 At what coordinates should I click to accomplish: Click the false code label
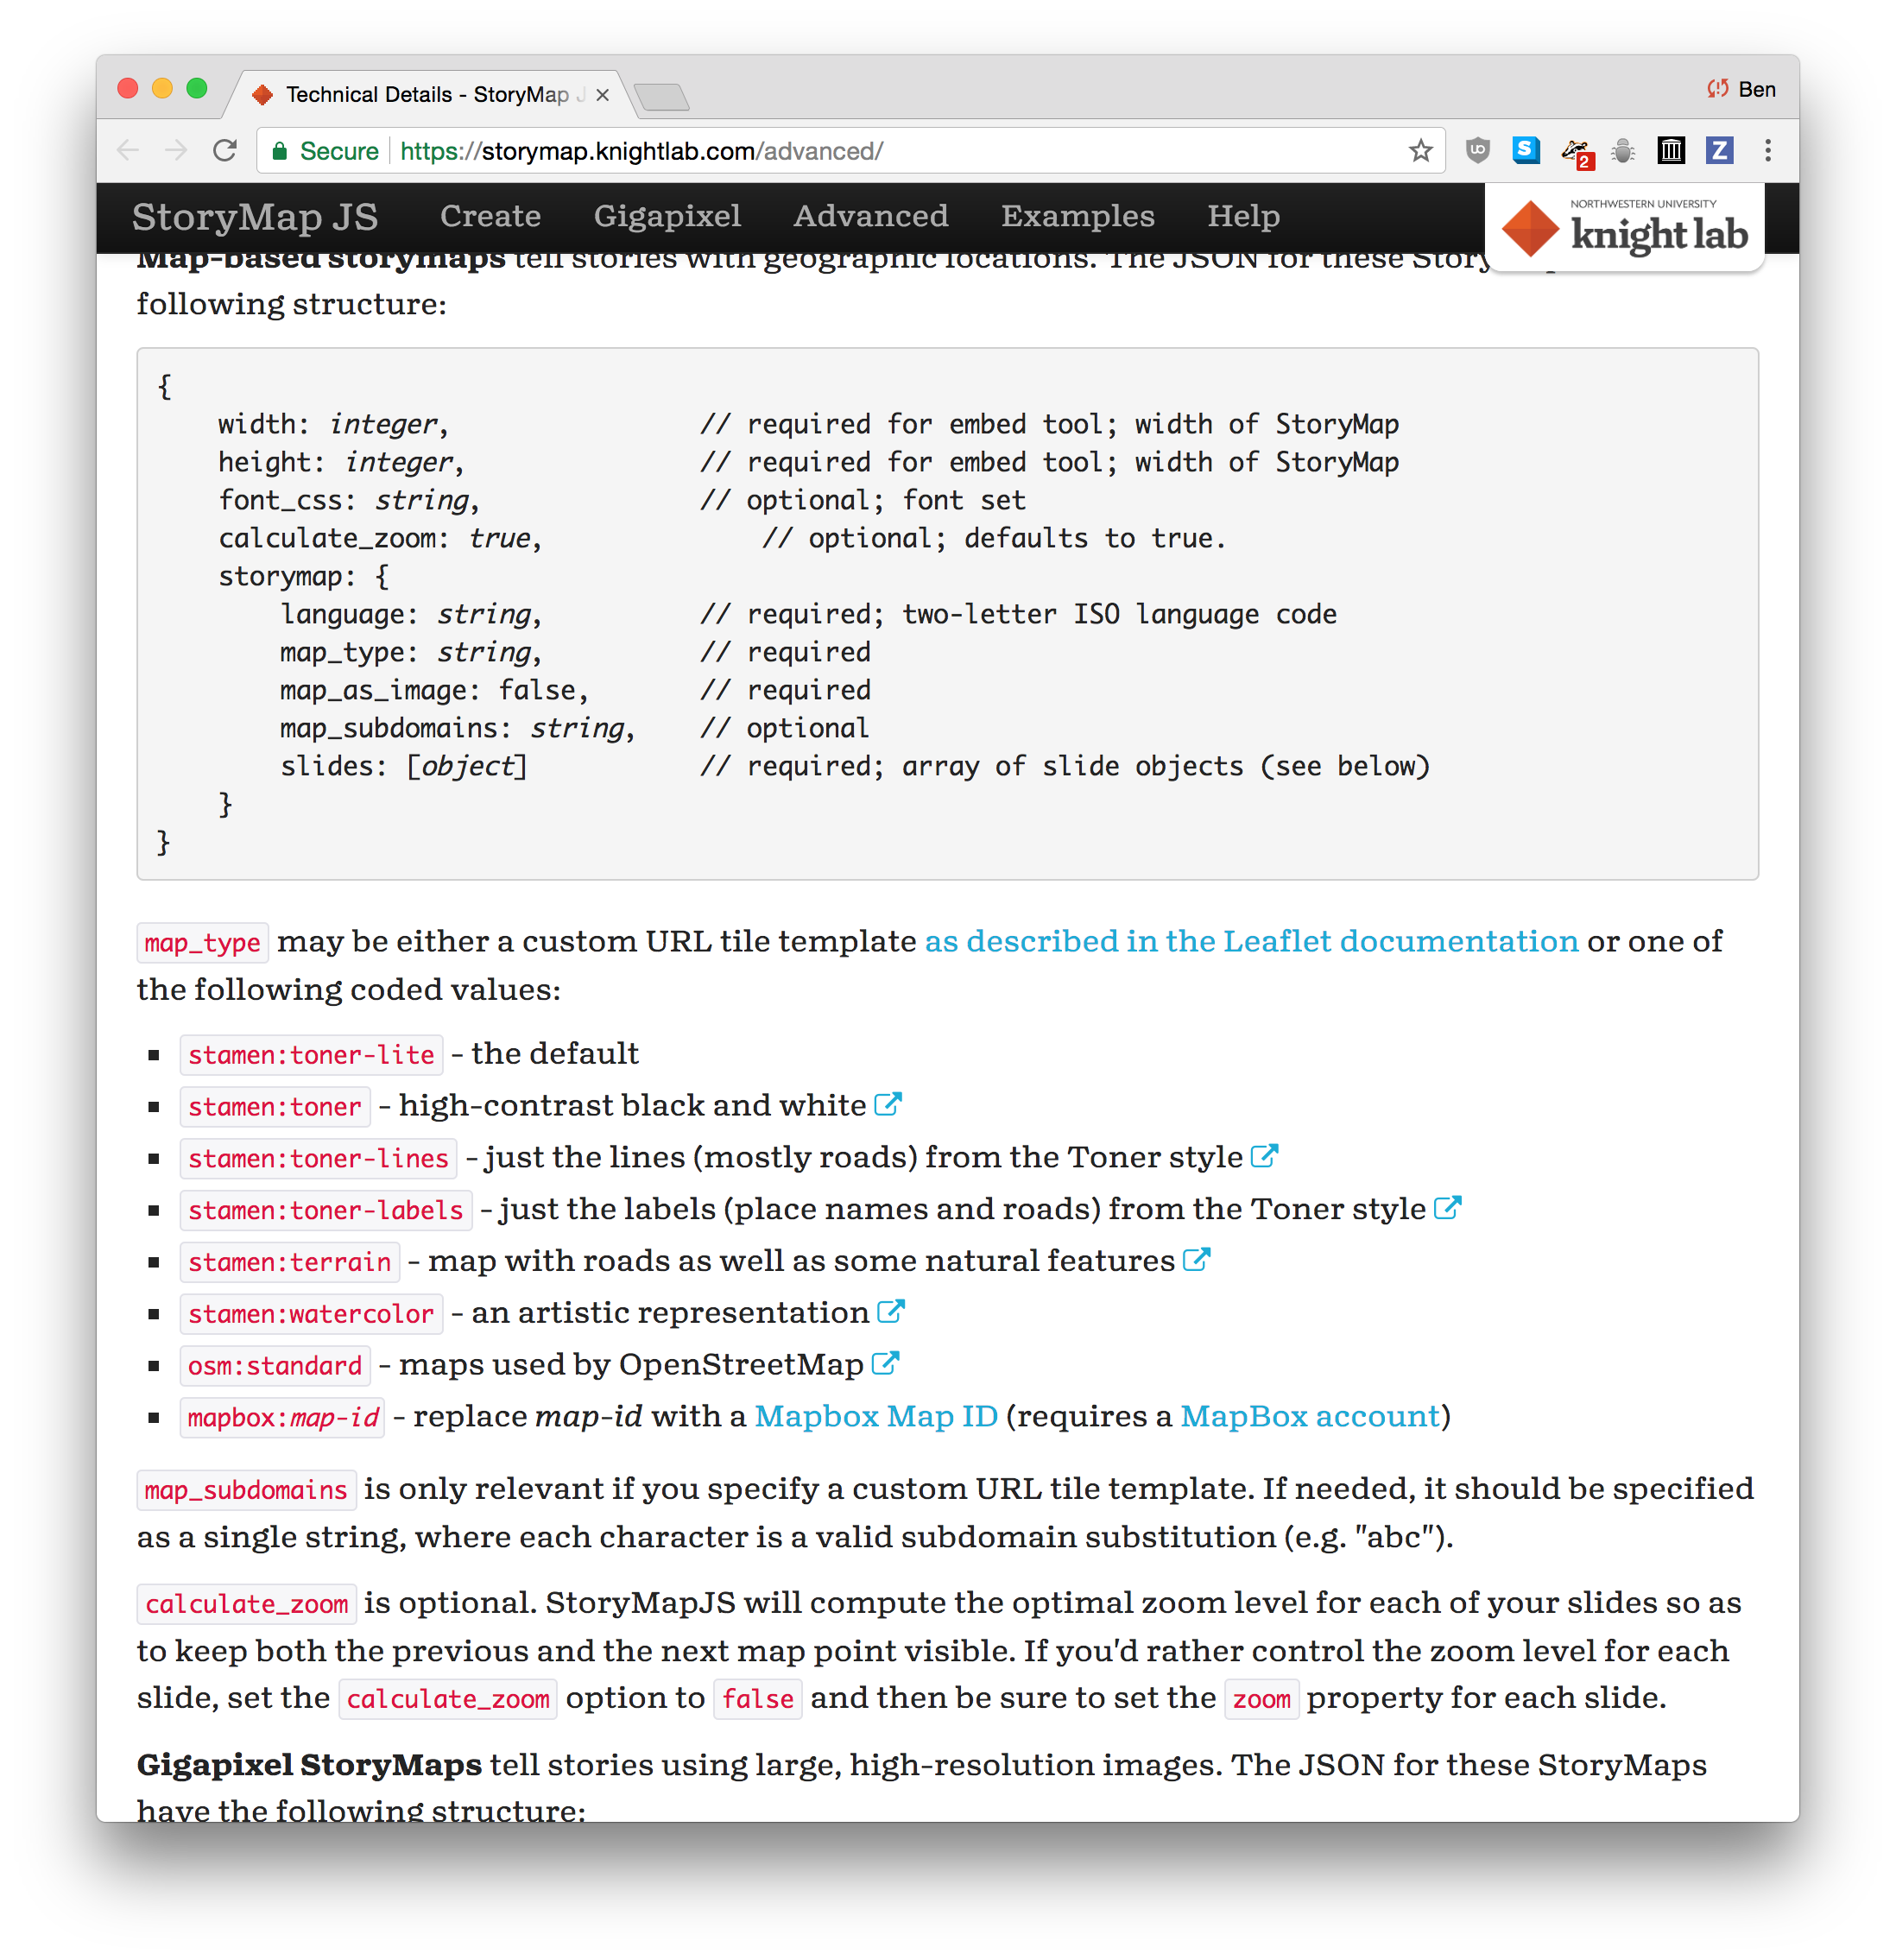pyautogui.click(x=758, y=1700)
